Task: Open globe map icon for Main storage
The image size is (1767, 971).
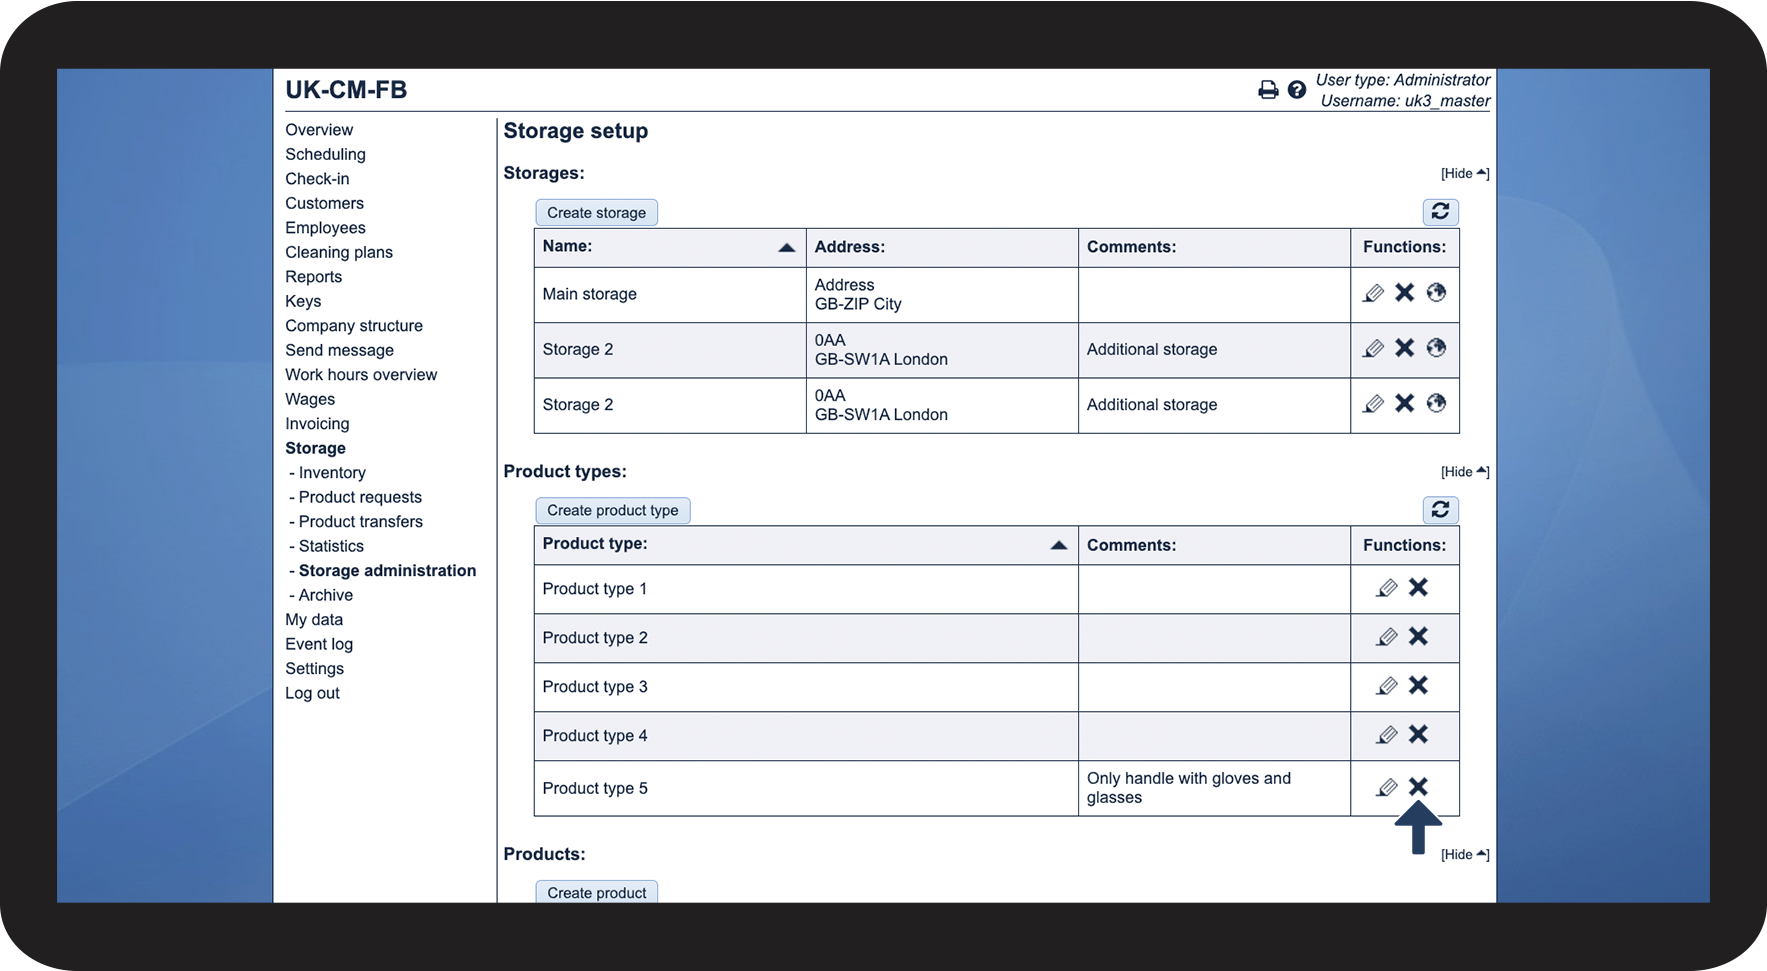Action: point(1436,293)
